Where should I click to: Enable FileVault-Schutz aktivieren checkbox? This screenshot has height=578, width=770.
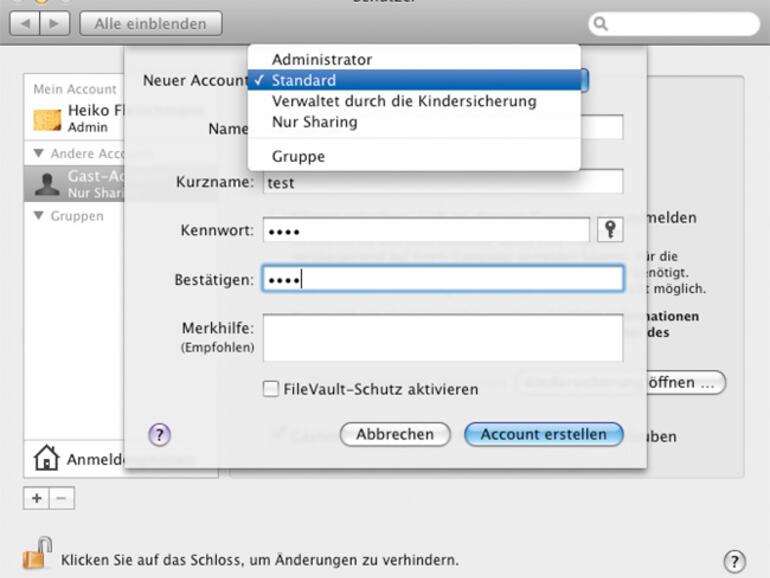[271, 389]
